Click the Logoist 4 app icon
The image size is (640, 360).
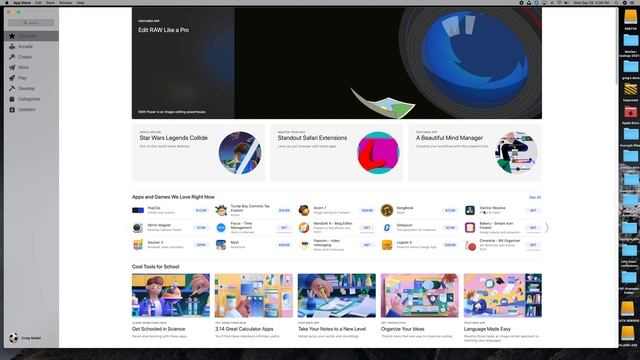(387, 244)
